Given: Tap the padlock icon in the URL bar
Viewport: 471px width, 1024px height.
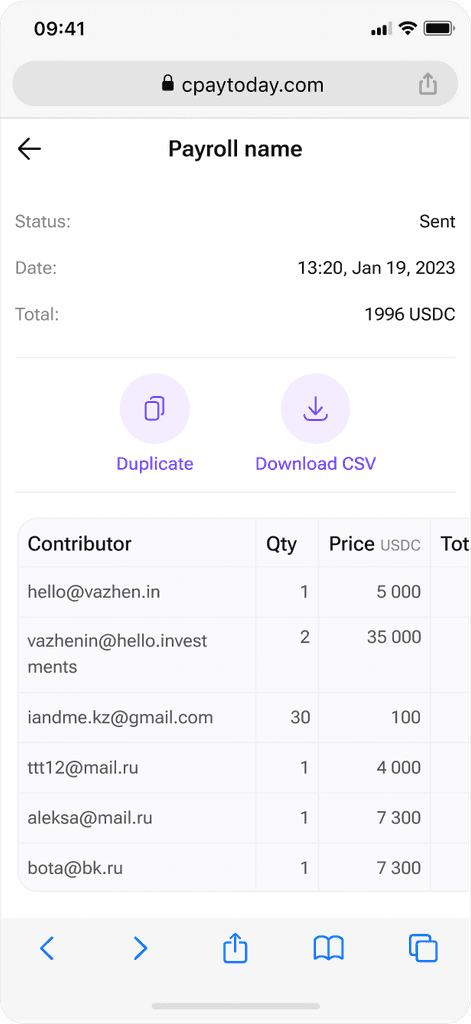Looking at the screenshot, I should click(x=168, y=84).
